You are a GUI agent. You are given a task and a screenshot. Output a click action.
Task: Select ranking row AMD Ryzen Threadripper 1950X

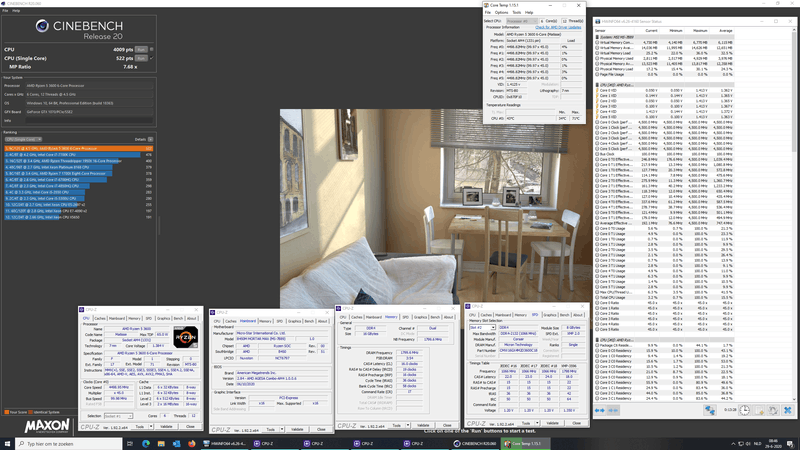click(x=79, y=161)
